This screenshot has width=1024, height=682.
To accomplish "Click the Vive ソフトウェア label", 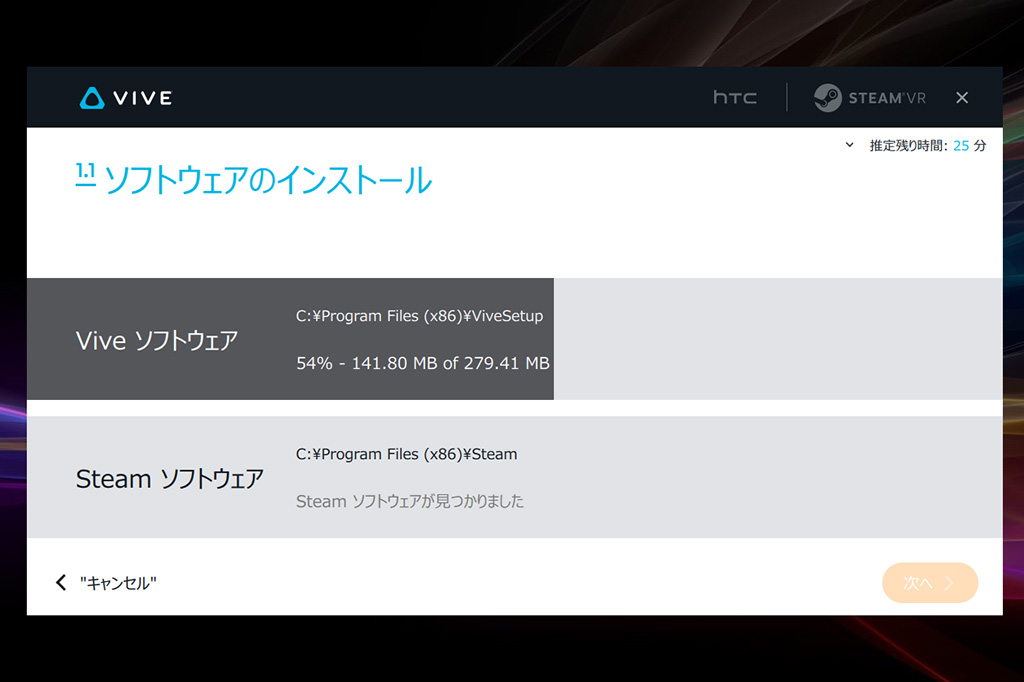I will click(x=157, y=340).
